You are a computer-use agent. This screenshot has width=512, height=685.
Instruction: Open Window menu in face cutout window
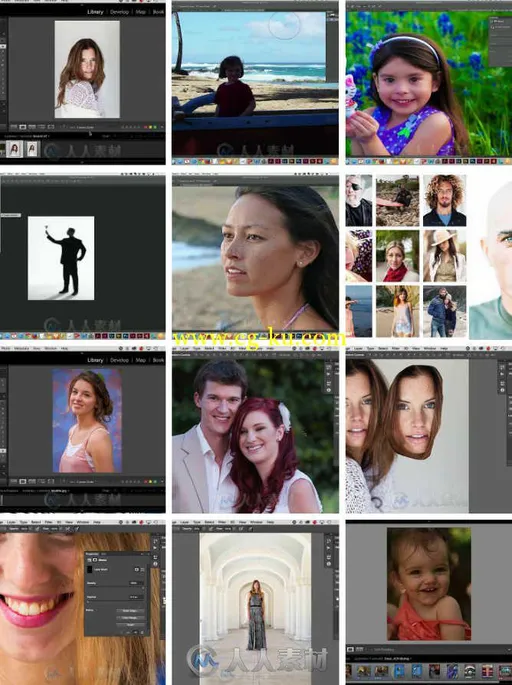(x=430, y=348)
